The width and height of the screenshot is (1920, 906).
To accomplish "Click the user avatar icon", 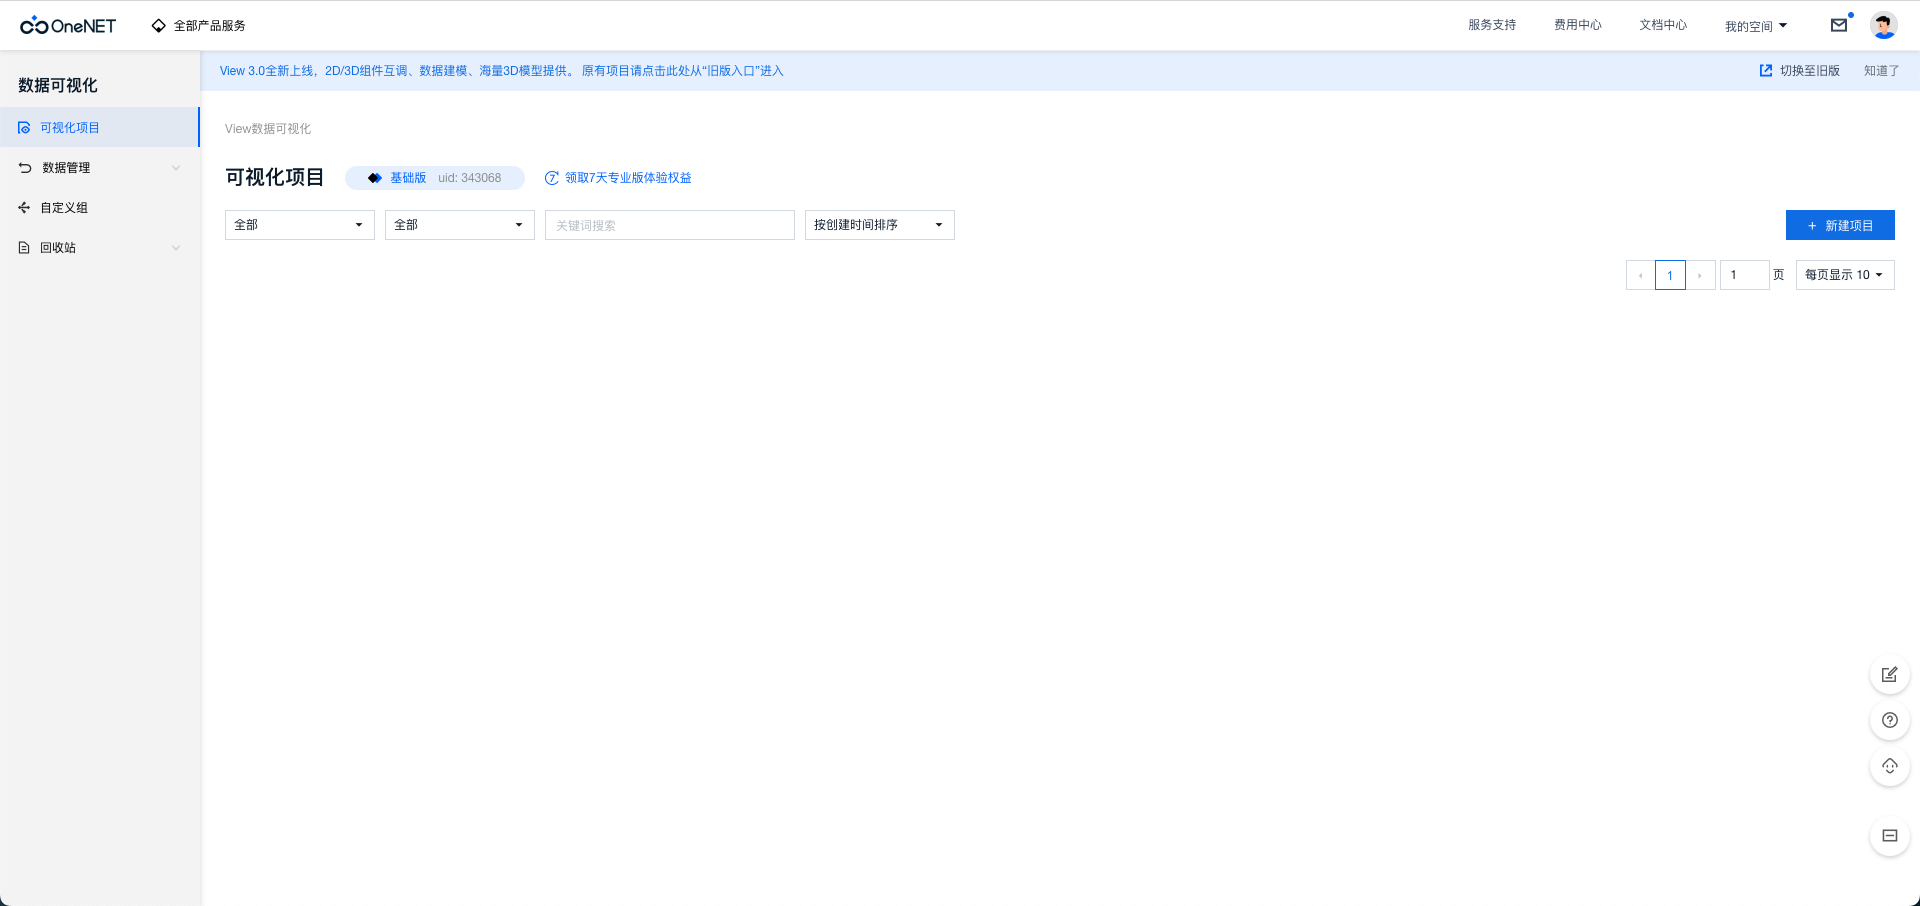I will pyautogui.click(x=1883, y=26).
